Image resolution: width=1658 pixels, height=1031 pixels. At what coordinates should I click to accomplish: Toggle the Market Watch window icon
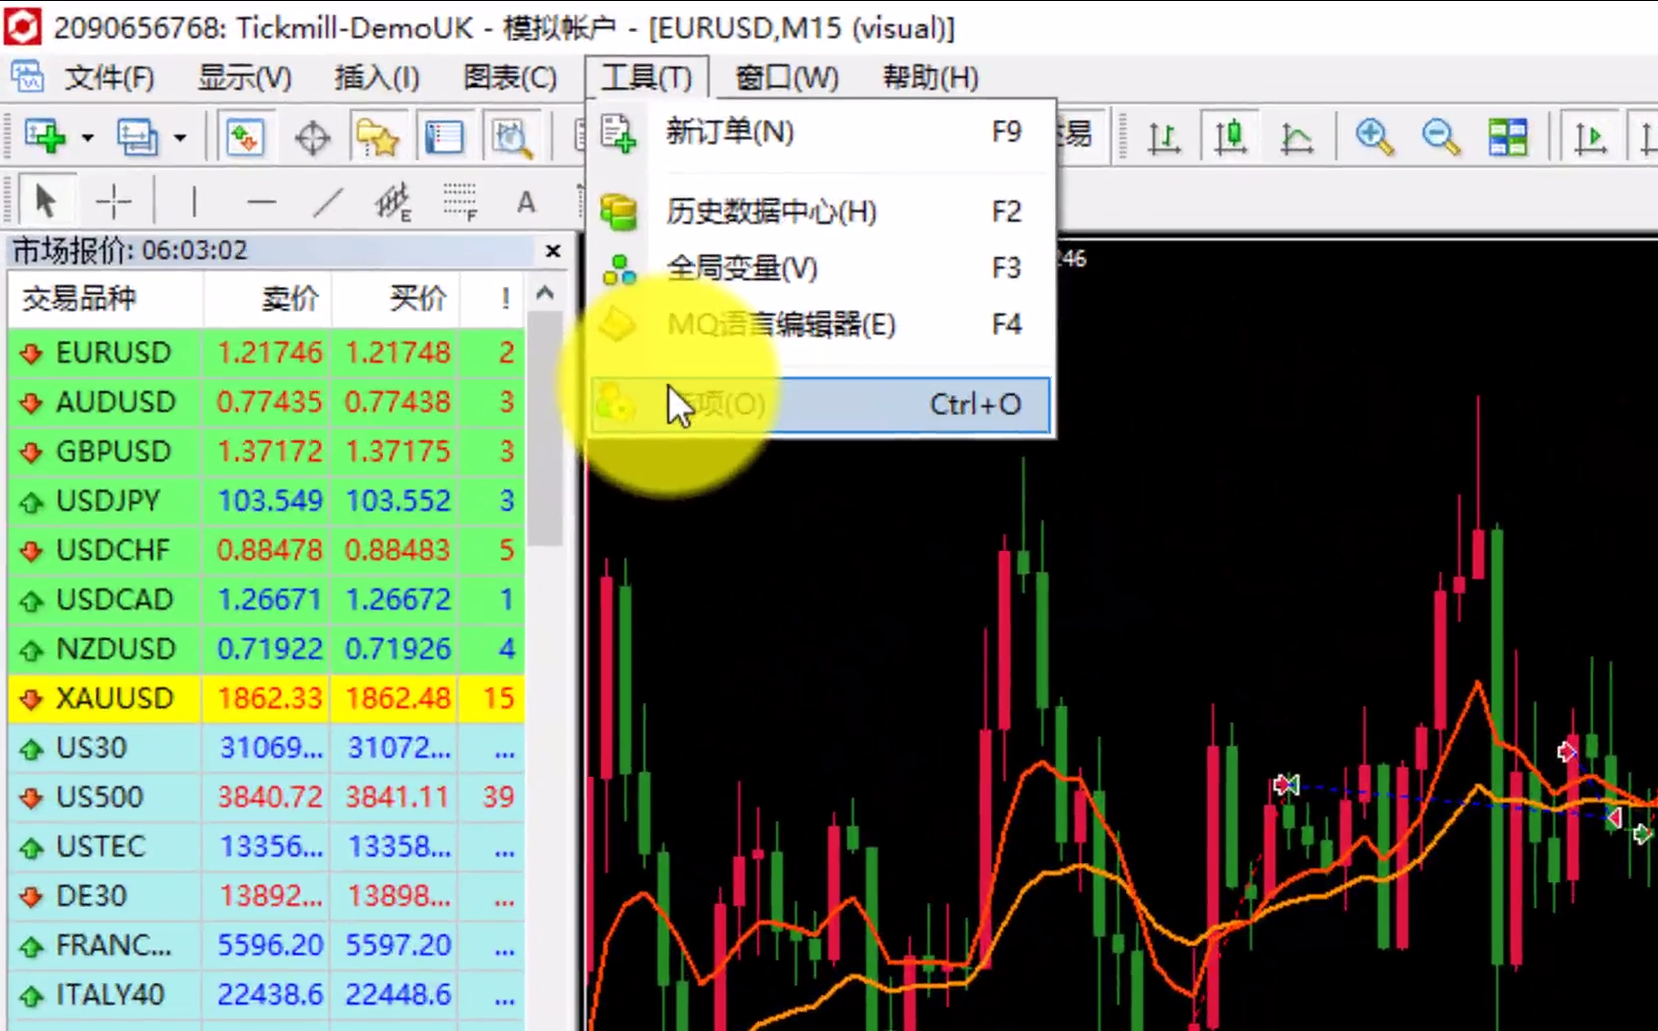point(244,136)
